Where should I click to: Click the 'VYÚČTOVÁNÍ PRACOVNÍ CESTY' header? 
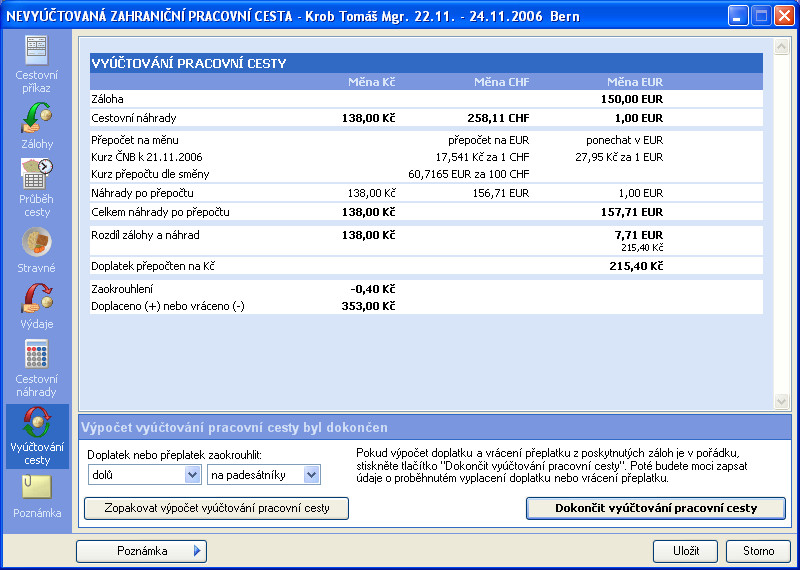pyautogui.click(x=189, y=64)
